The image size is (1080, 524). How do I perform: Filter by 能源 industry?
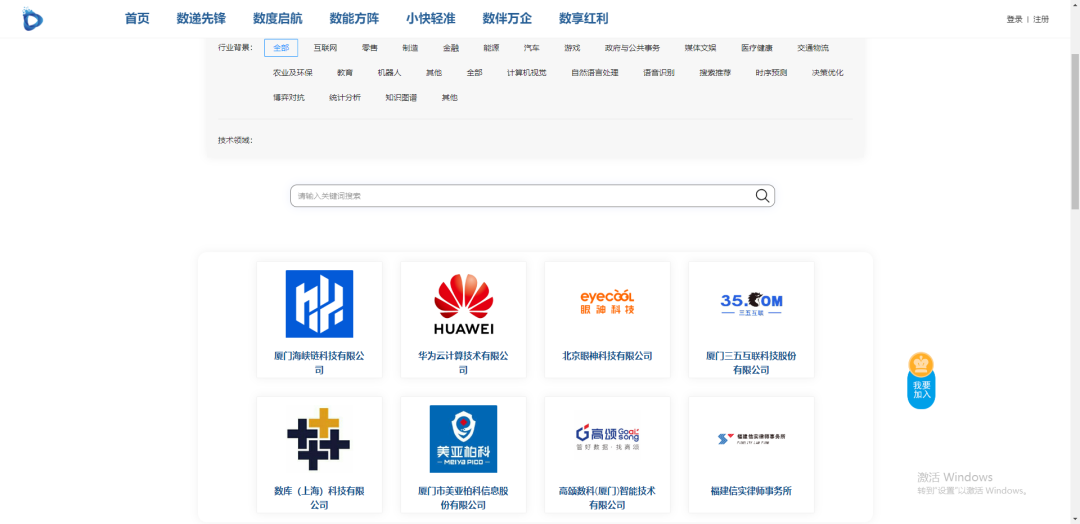coord(491,48)
